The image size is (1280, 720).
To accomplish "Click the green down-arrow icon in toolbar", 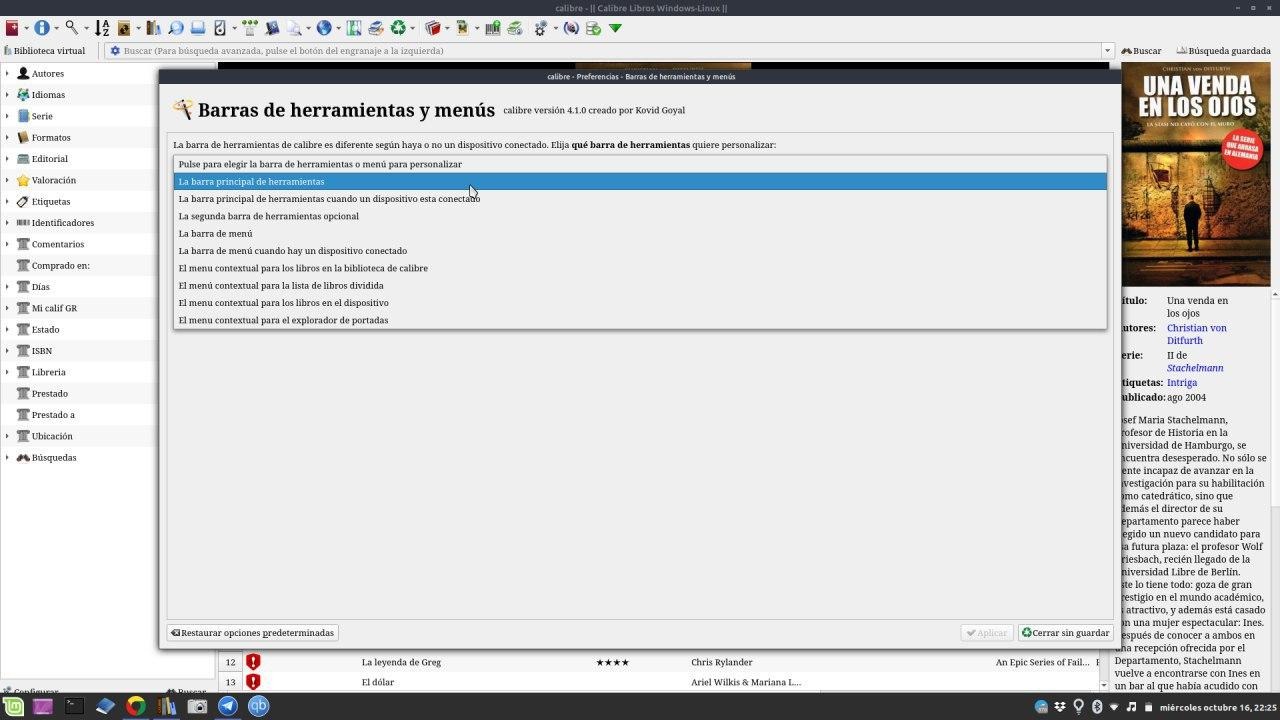I will [615, 28].
